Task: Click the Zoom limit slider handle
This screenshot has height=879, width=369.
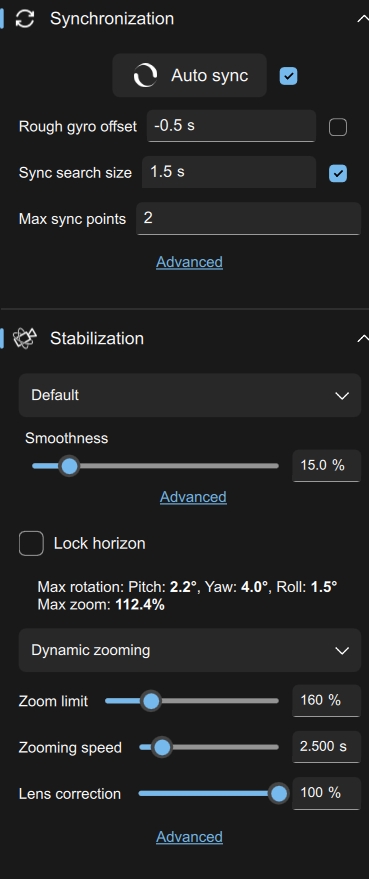Action: pos(150,701)
